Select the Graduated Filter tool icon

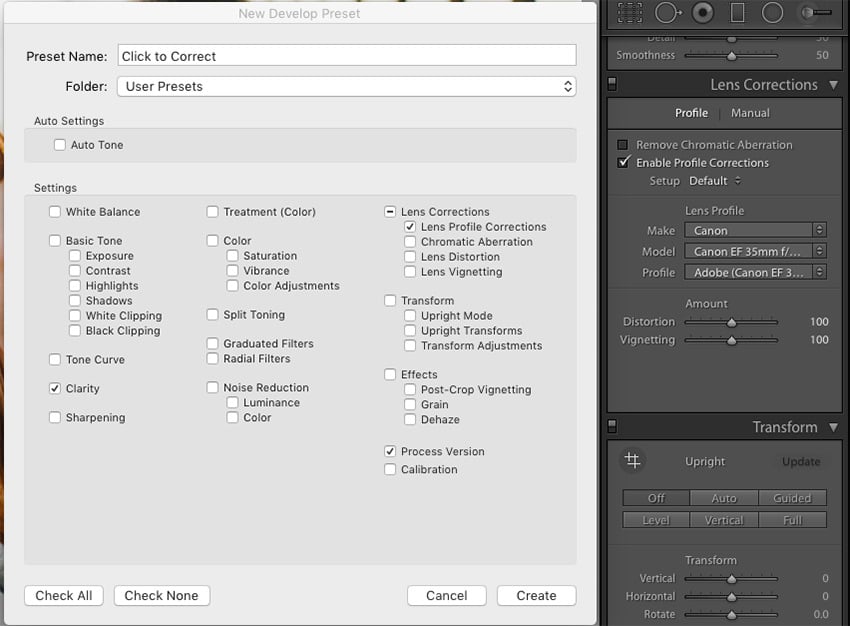[x=738, y=12]
